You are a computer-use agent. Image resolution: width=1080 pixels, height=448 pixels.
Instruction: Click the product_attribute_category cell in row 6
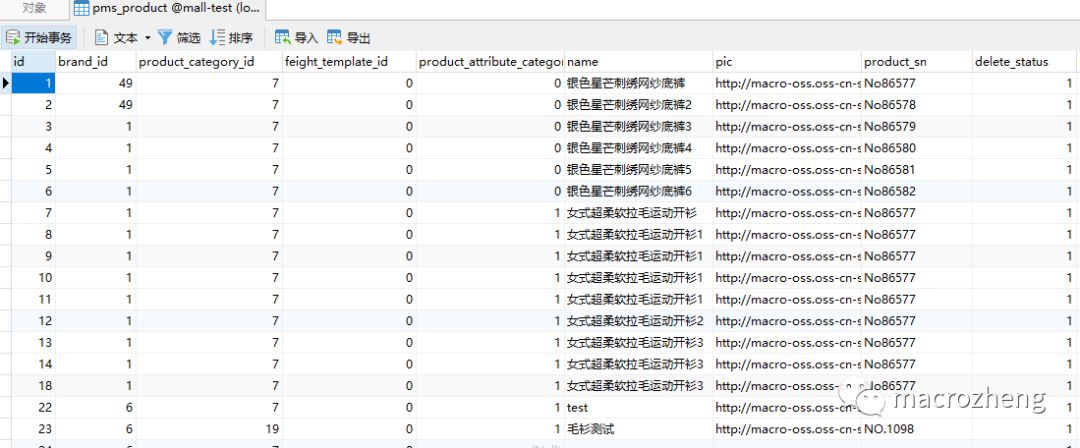[x=490, y=191]
